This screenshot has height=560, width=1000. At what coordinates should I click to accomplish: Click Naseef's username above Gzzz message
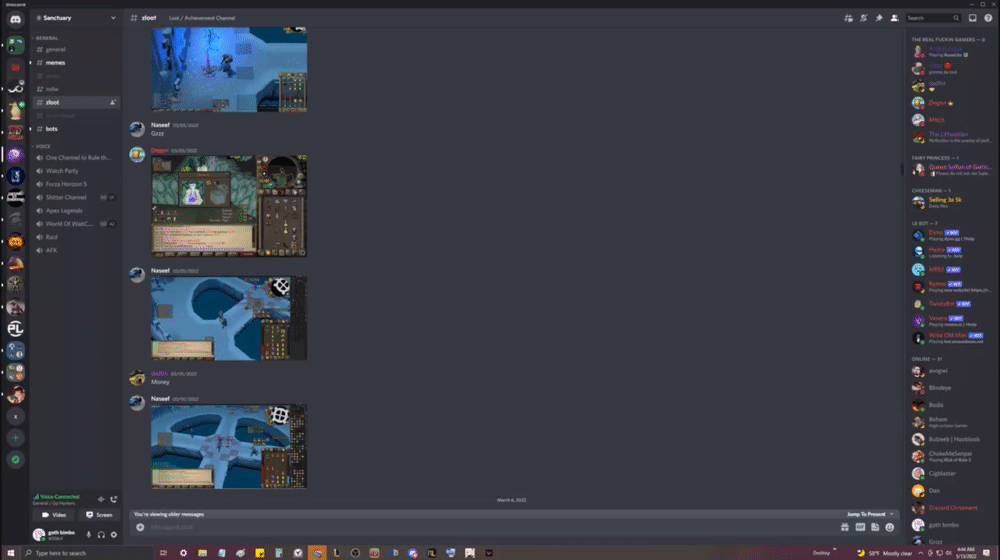coord(160,125)
